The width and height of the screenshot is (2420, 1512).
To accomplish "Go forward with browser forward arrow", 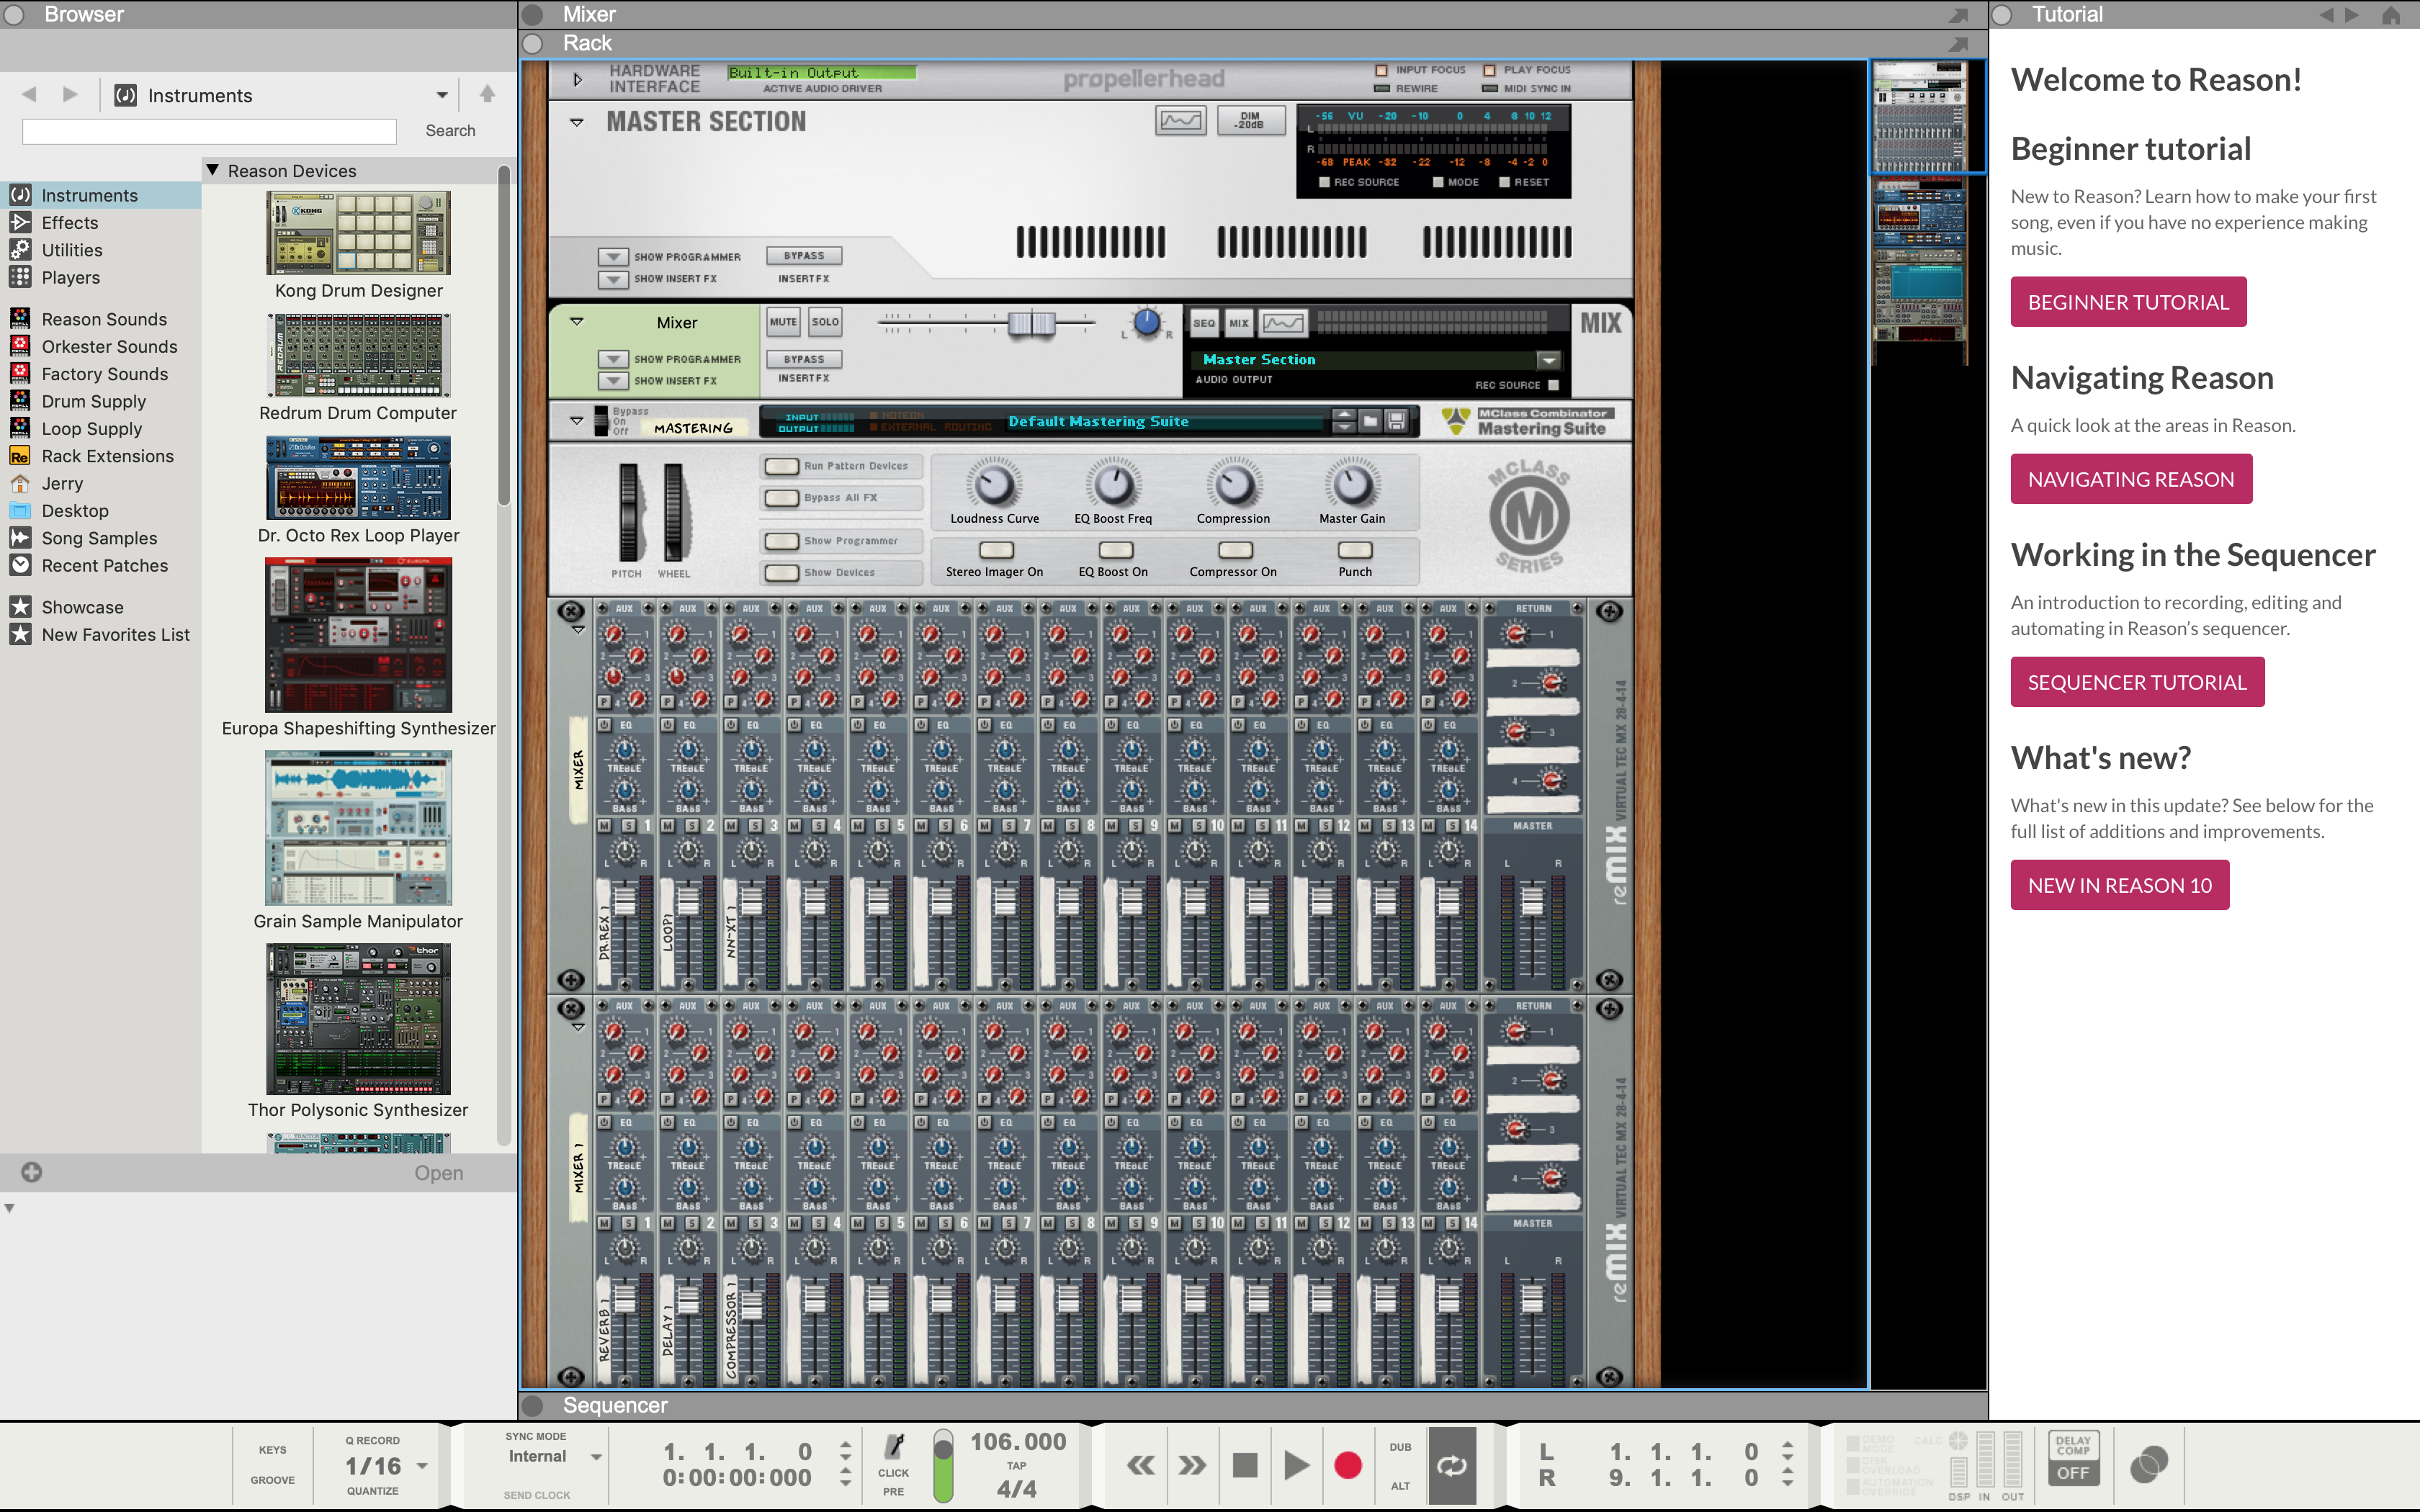I will (70, 95).
